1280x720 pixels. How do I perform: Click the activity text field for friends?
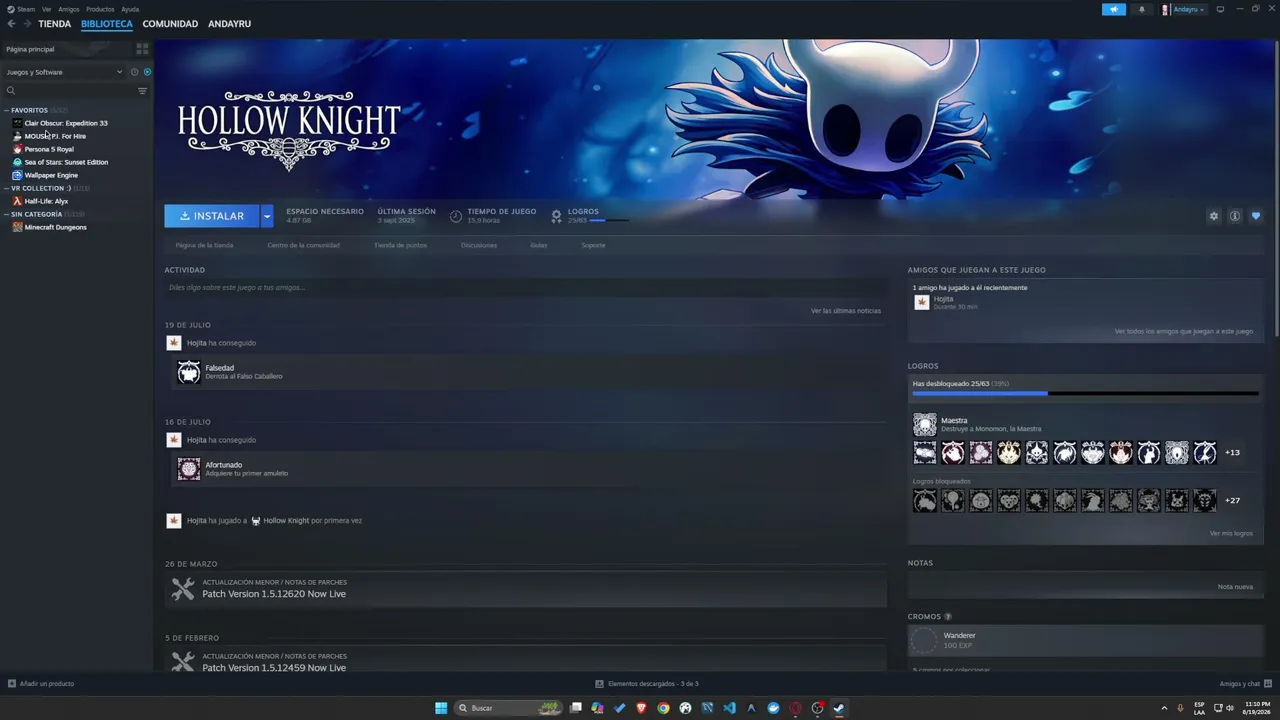525,288
